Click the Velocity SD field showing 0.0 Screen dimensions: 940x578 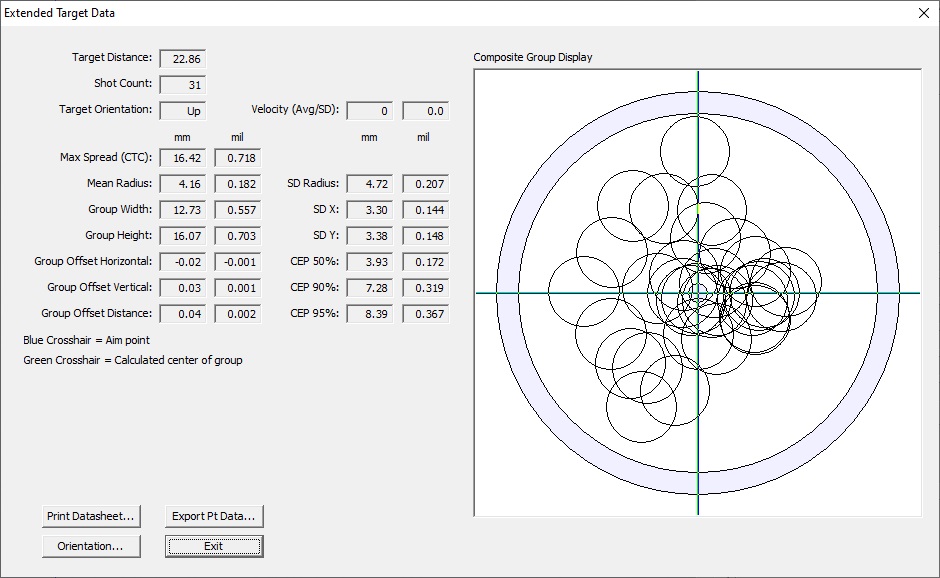(x=426, y=111)
